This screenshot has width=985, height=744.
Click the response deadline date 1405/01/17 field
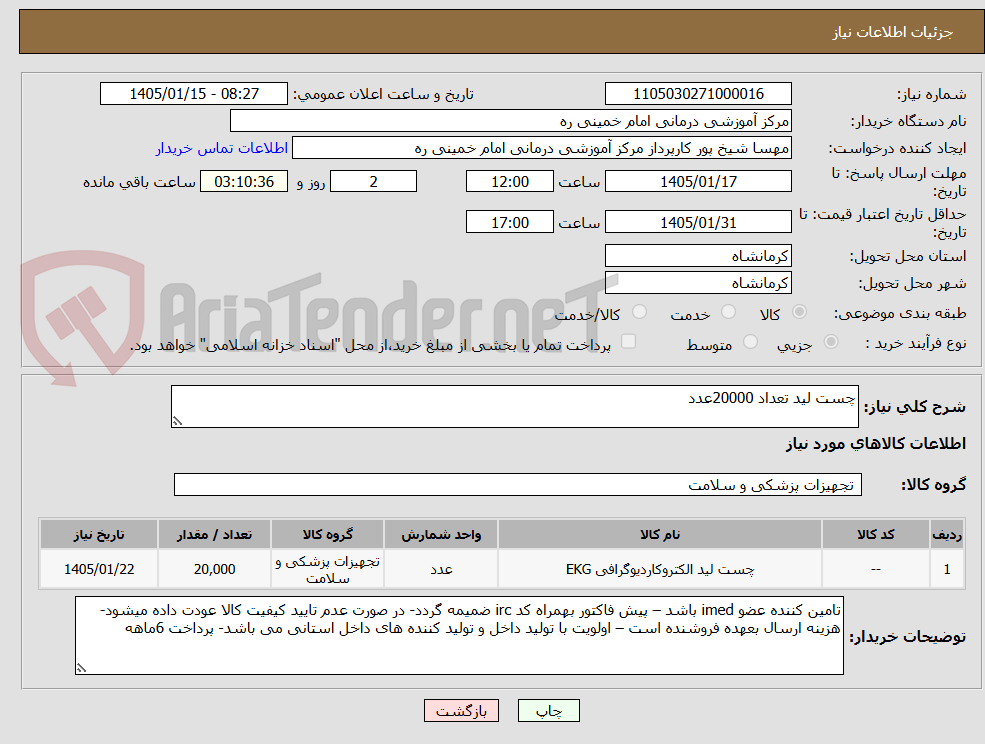(x=698, y=182)
